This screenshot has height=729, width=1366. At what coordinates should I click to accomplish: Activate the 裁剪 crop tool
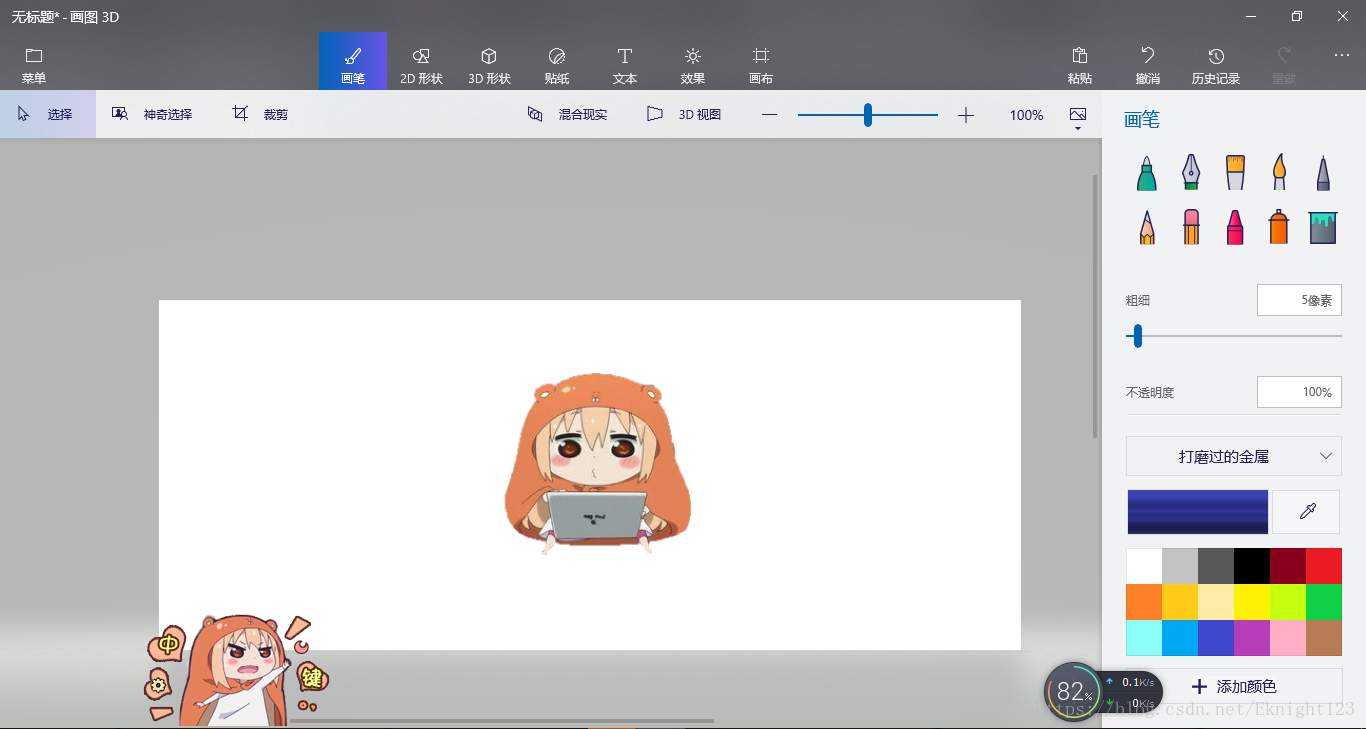(x=261, y=114)
